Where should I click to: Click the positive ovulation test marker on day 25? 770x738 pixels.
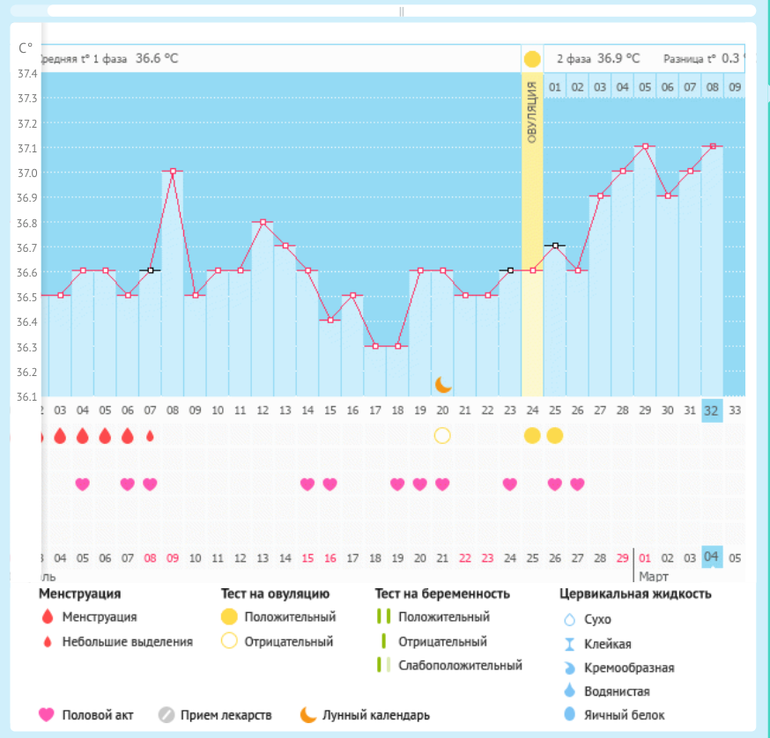pos(554,435)
